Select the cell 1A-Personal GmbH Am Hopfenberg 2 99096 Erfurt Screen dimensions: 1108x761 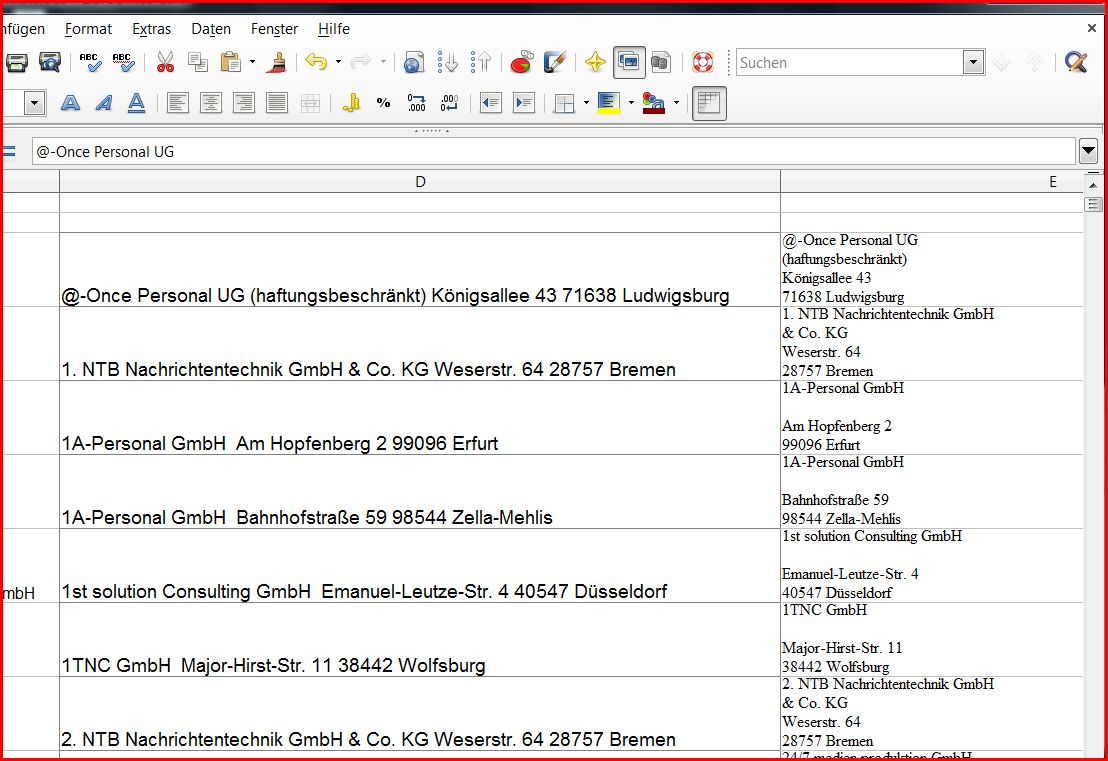pos(420,418)
